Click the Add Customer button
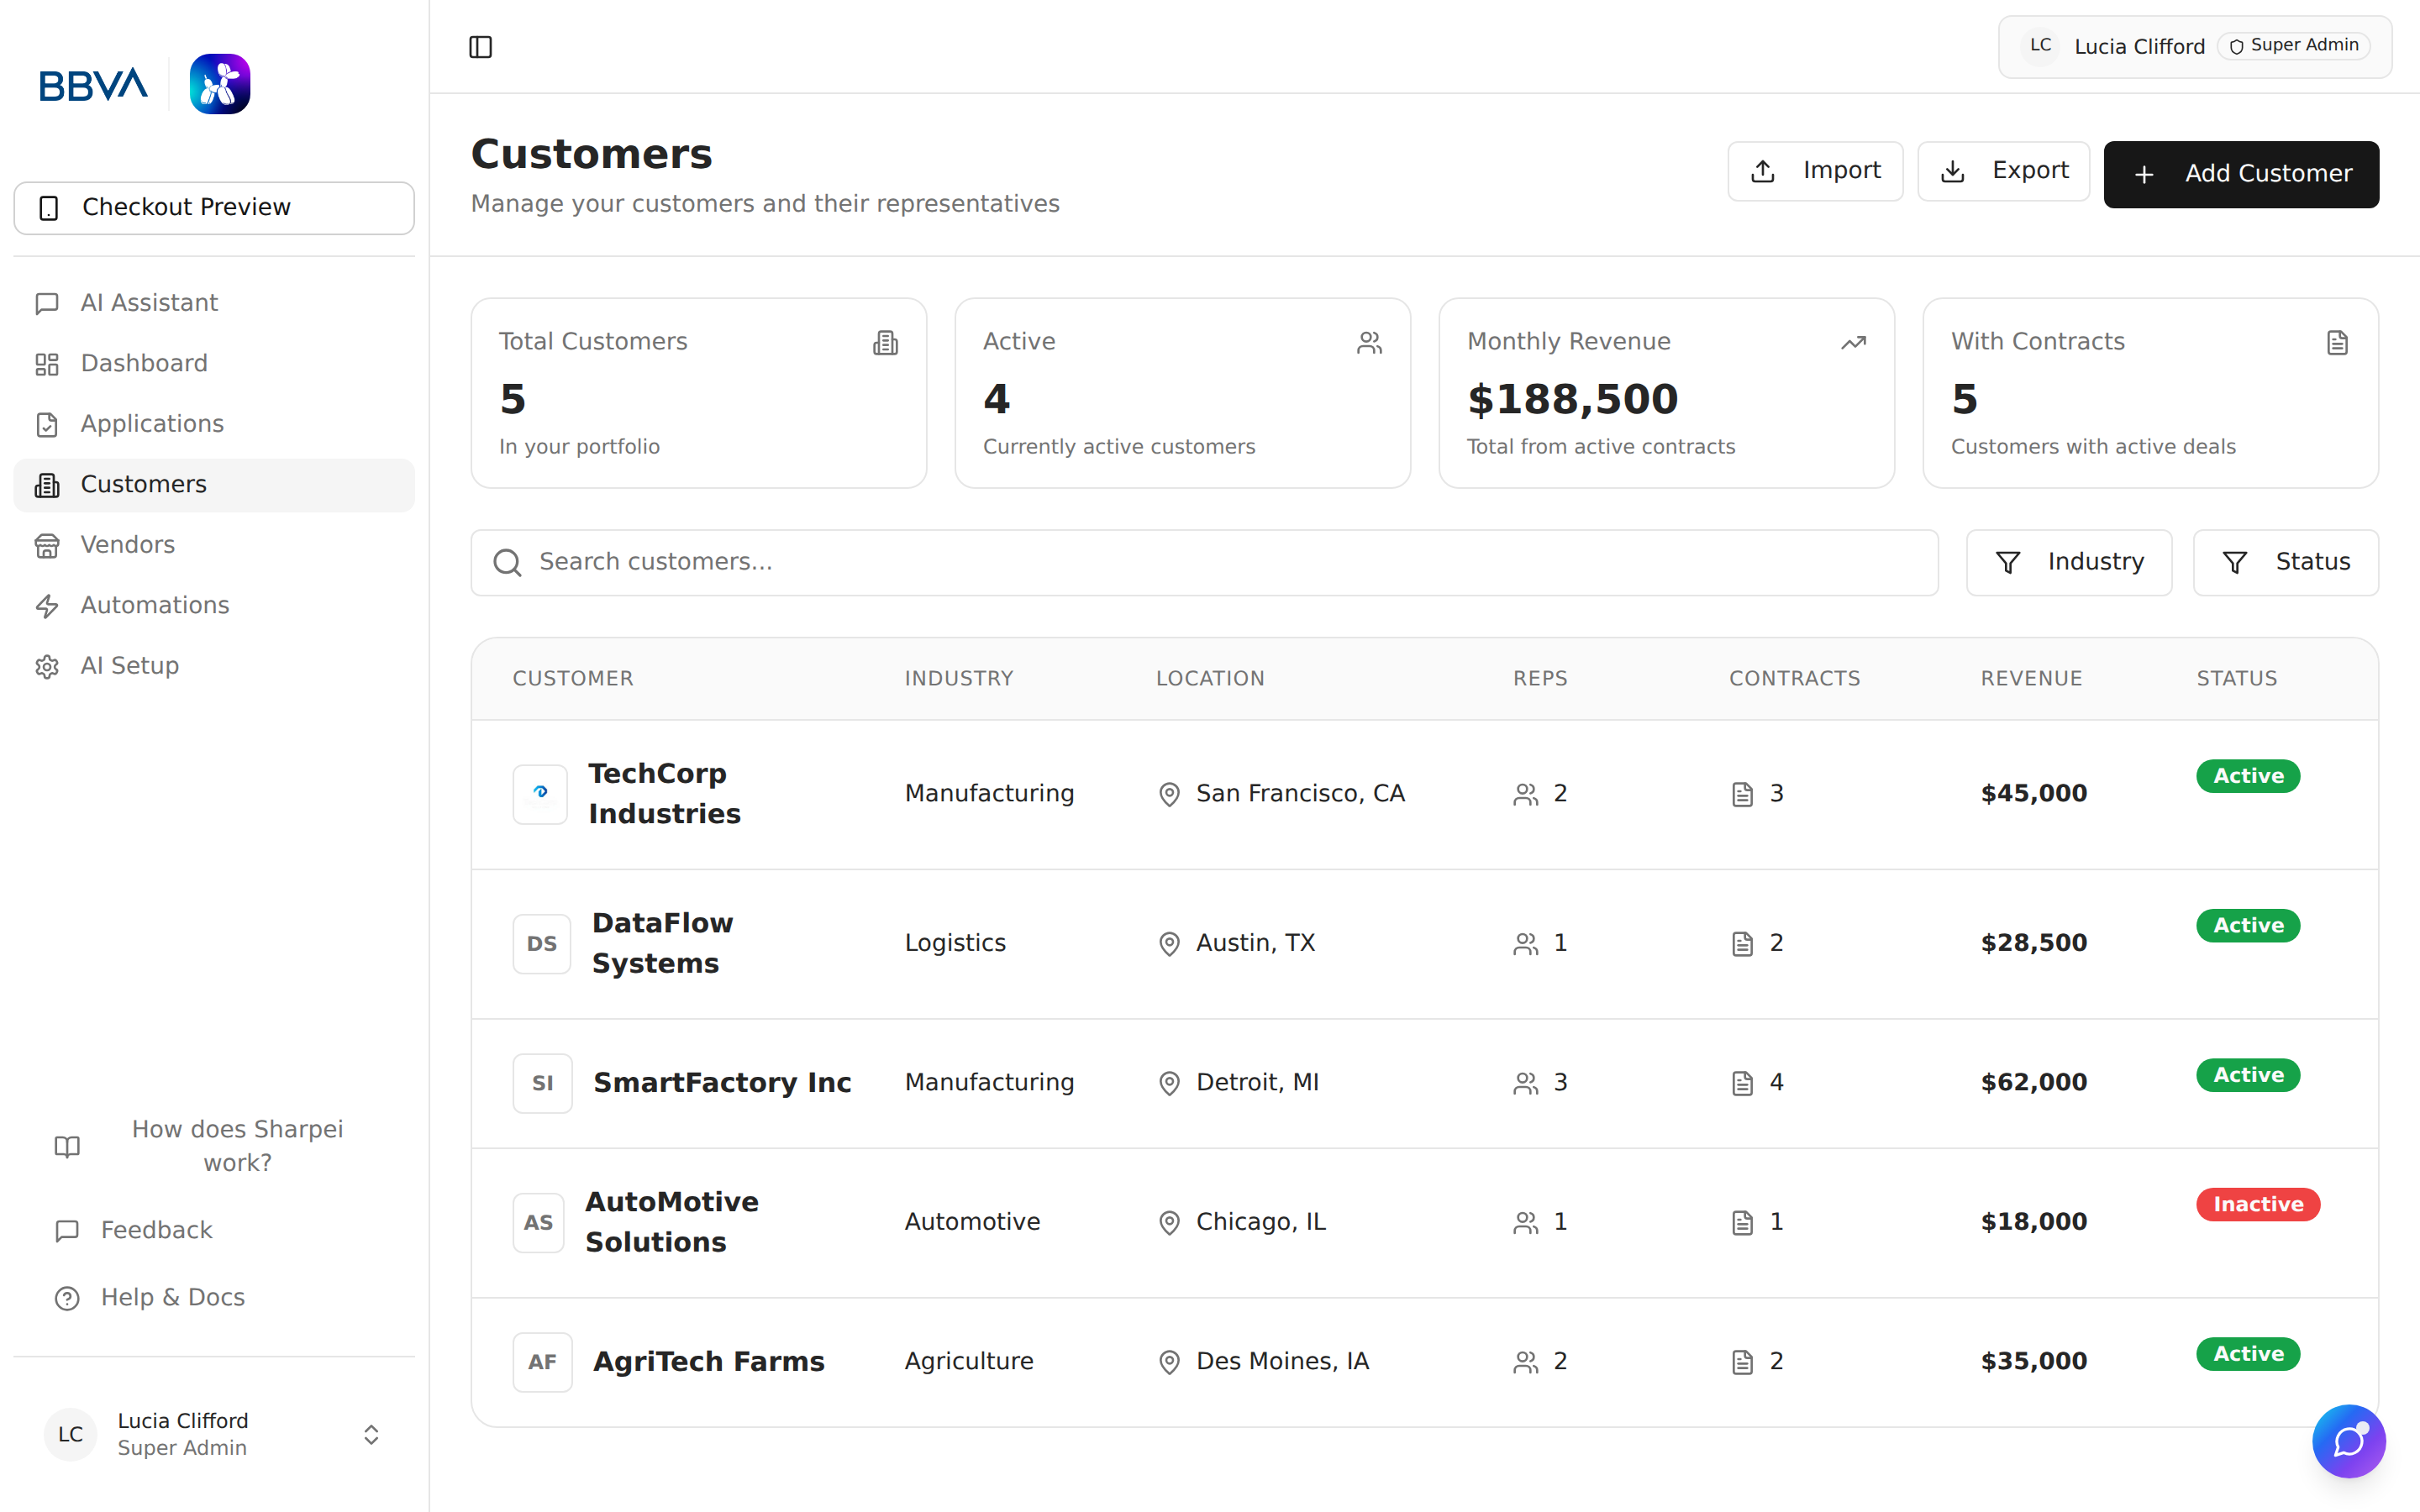 click(x=2242, y=173)
